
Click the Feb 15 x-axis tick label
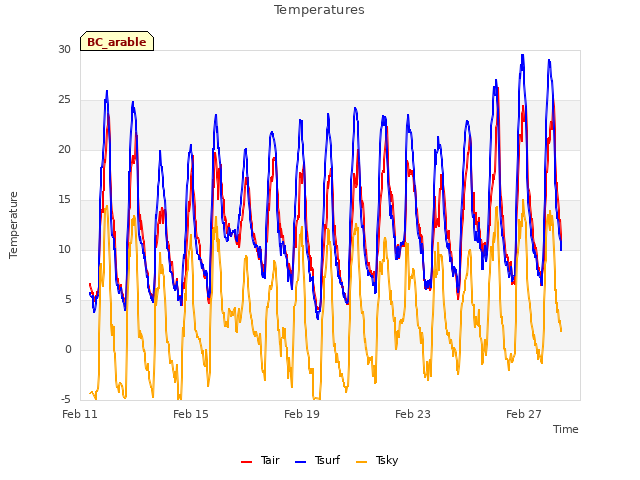191,414
